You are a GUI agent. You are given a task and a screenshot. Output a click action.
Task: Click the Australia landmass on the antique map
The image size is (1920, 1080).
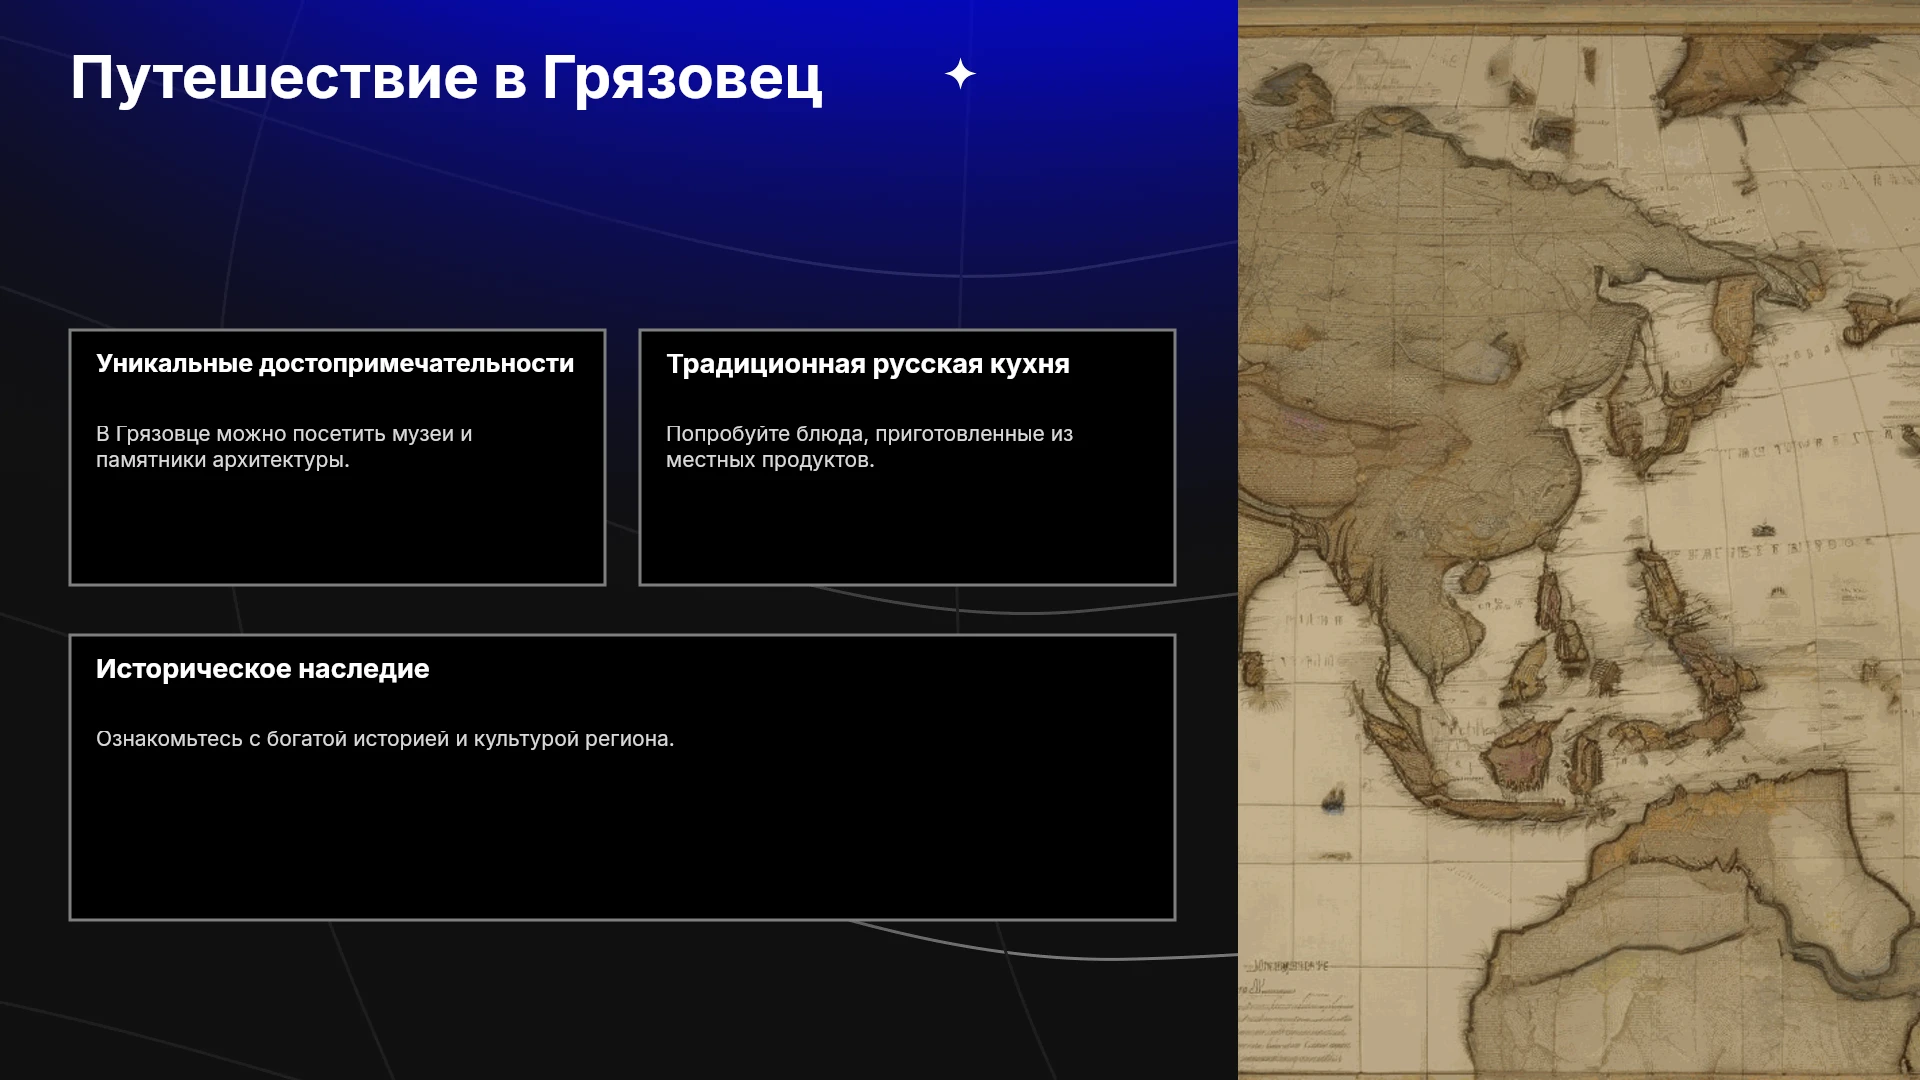click(x=1700, y=930)
